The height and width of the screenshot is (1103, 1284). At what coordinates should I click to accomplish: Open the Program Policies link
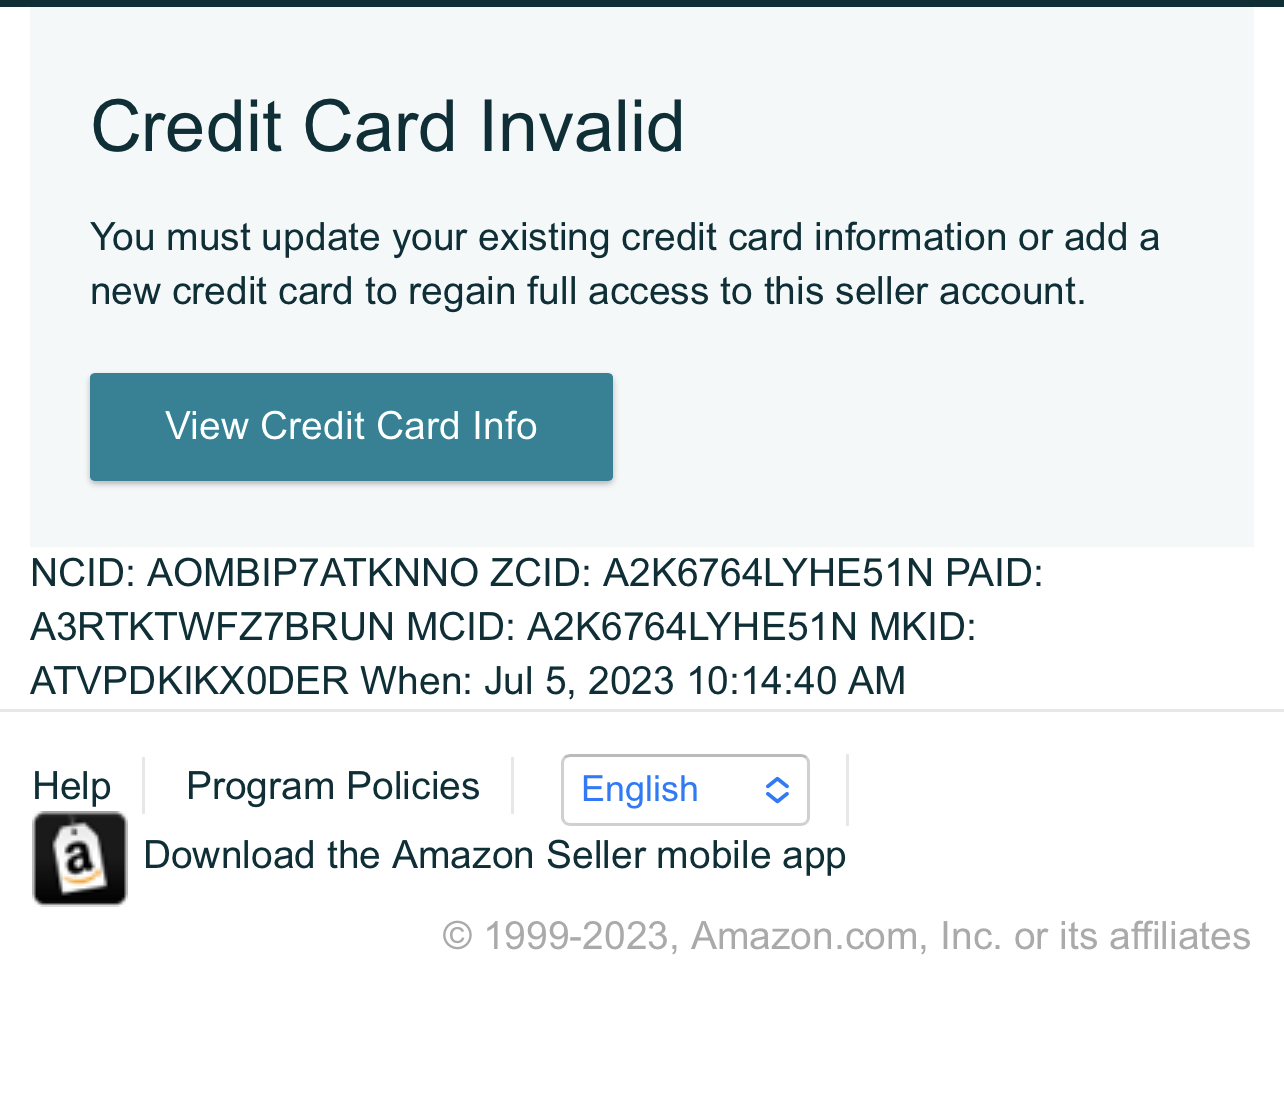tap(333, 787)
